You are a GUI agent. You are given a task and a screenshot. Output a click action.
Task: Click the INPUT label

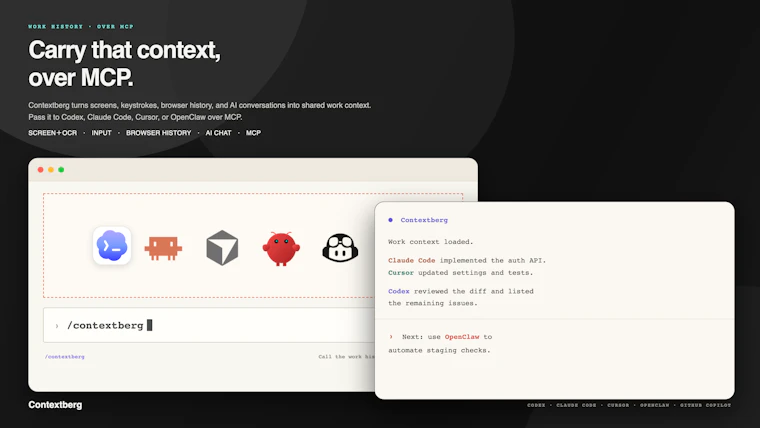pos(101,133)
